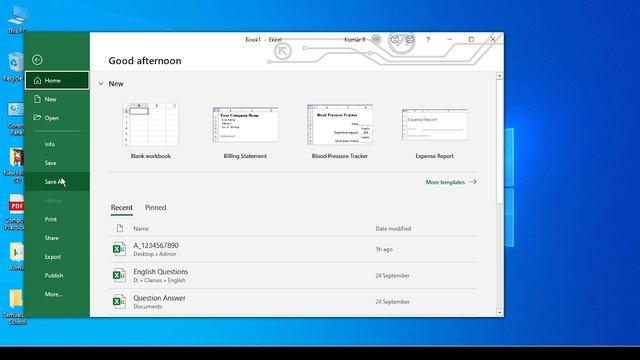Select the Control Panel desktop icon

[16, 119]
